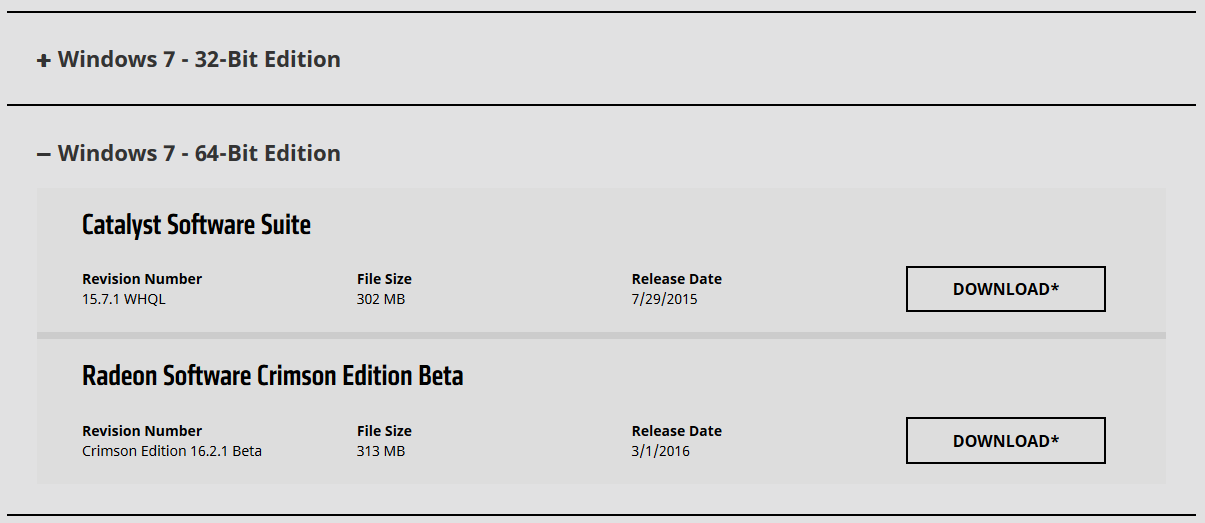Expand the Windows 7 - 32-Bit Edition heading
Image resolution: width=1205 pixels, height=523 pixels.
tap(199, 60)
